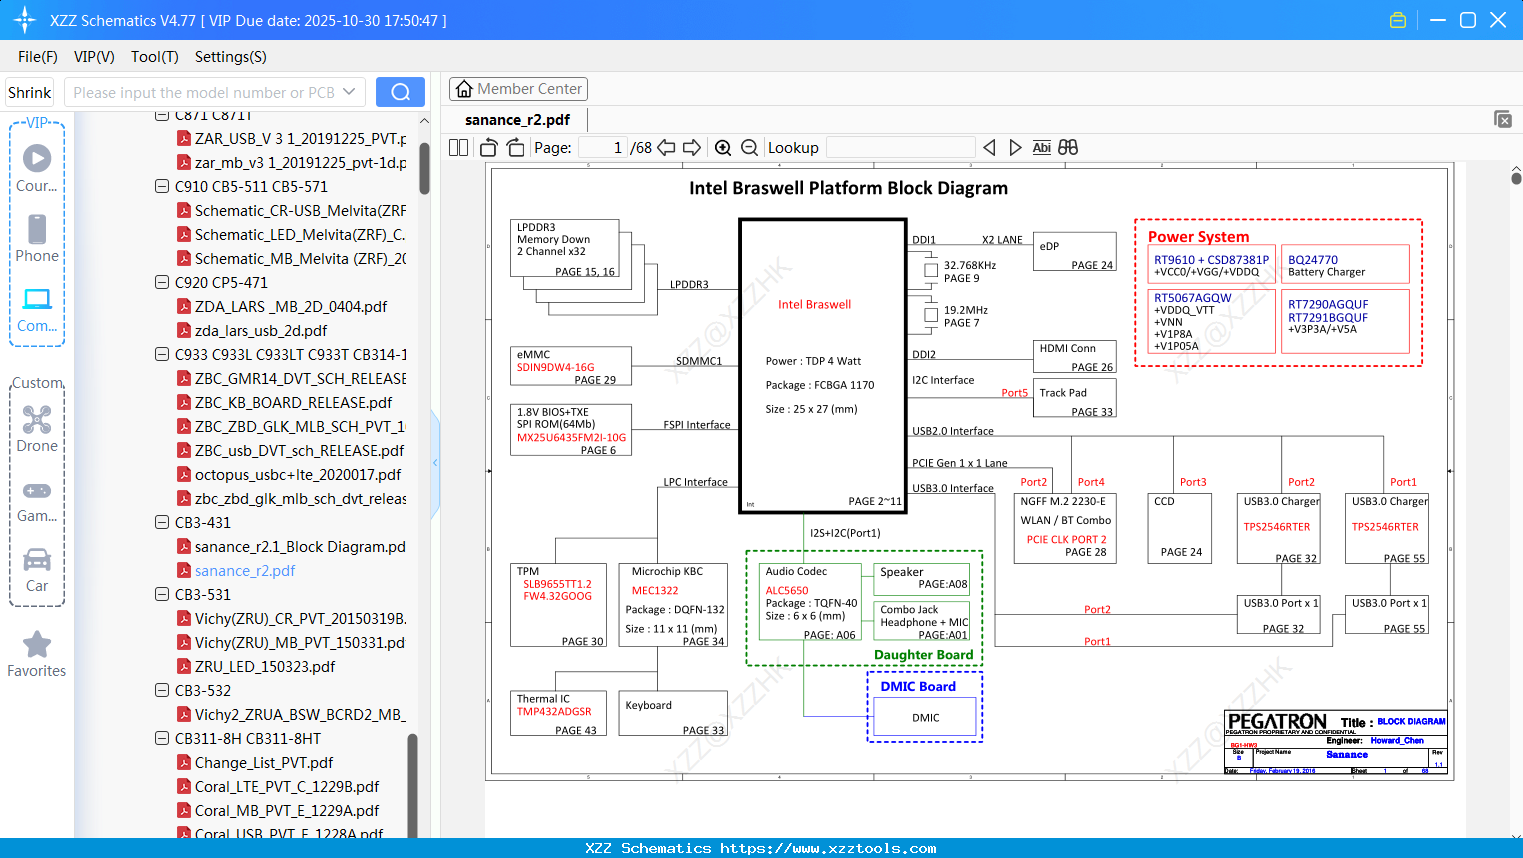Find next lookup match
This screenshot has width=1523, height=858.
1015,148
